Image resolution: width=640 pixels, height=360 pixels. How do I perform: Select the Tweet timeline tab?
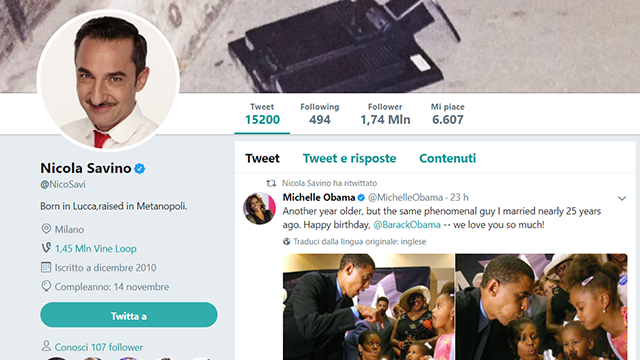tap(262, 158)
